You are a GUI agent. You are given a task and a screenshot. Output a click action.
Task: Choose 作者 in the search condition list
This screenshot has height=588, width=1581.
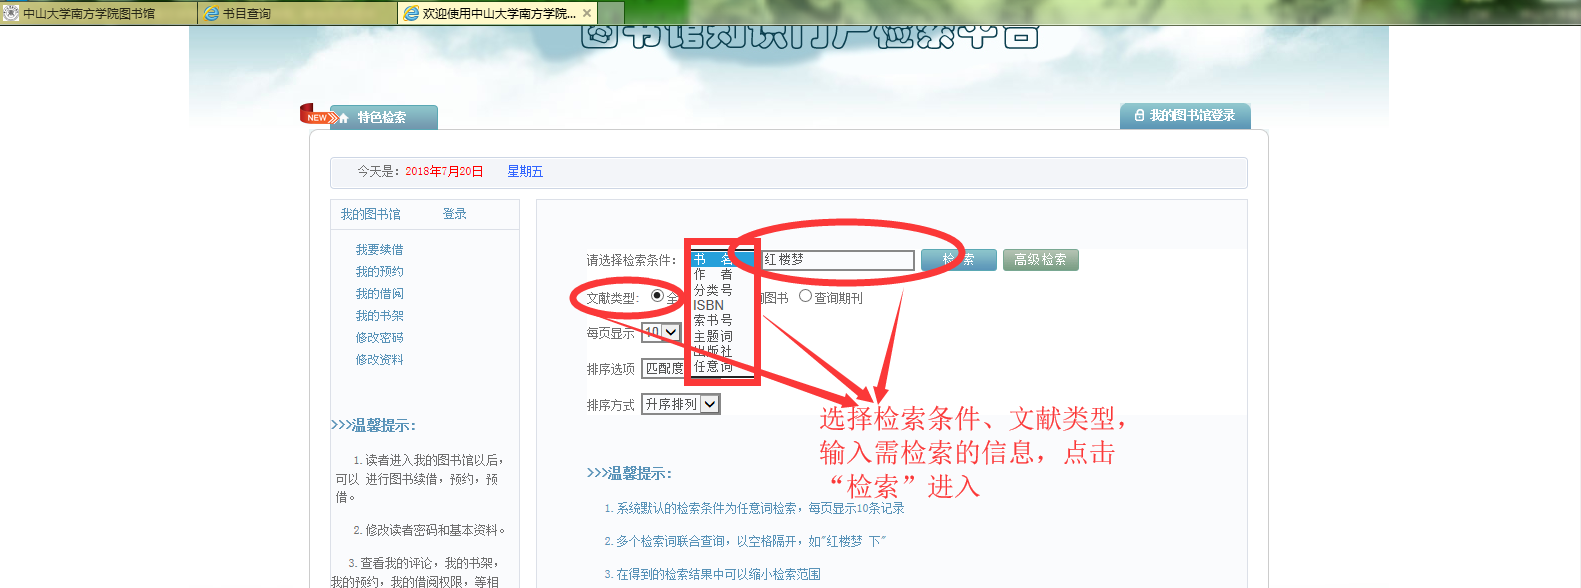(x=713, y=274)
